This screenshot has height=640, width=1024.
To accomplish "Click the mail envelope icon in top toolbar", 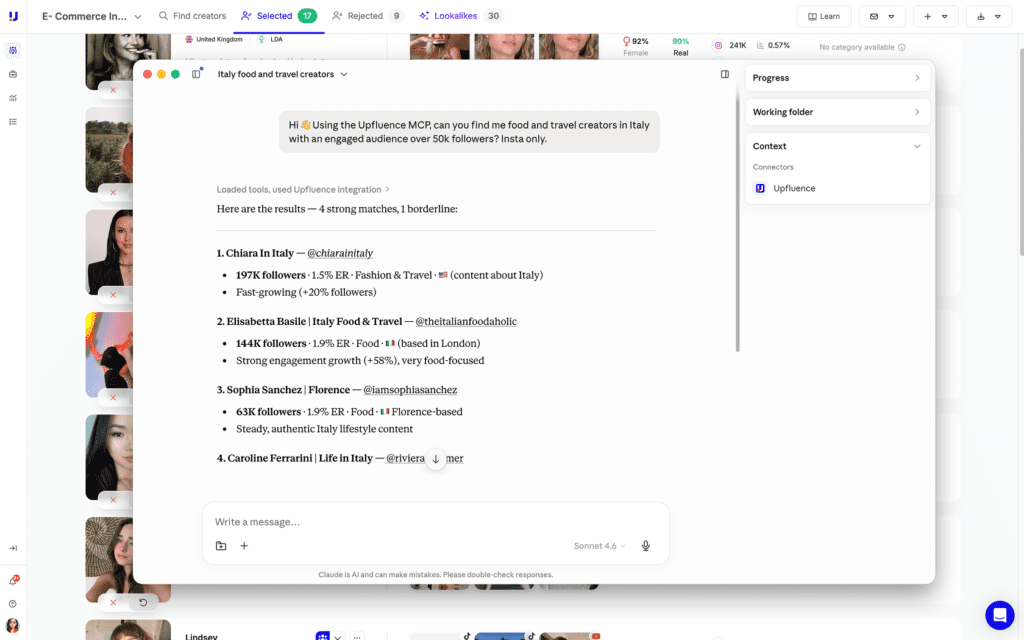I will [x=874, y=16].
